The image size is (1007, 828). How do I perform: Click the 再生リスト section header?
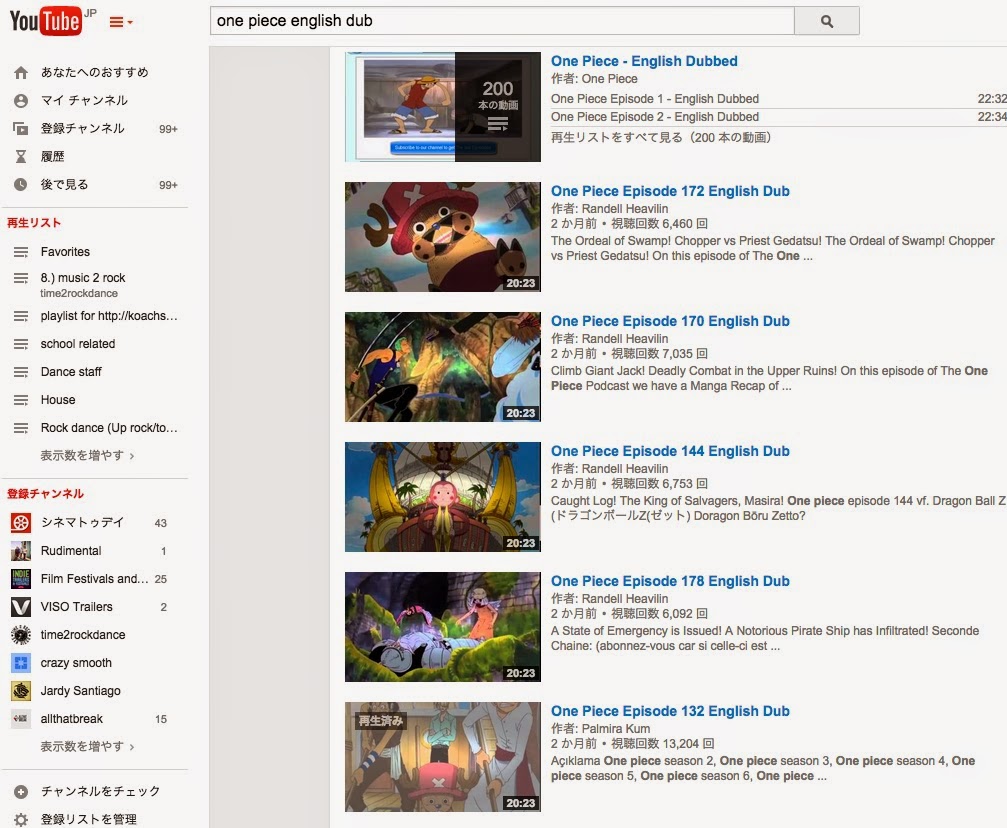(34, 223)
